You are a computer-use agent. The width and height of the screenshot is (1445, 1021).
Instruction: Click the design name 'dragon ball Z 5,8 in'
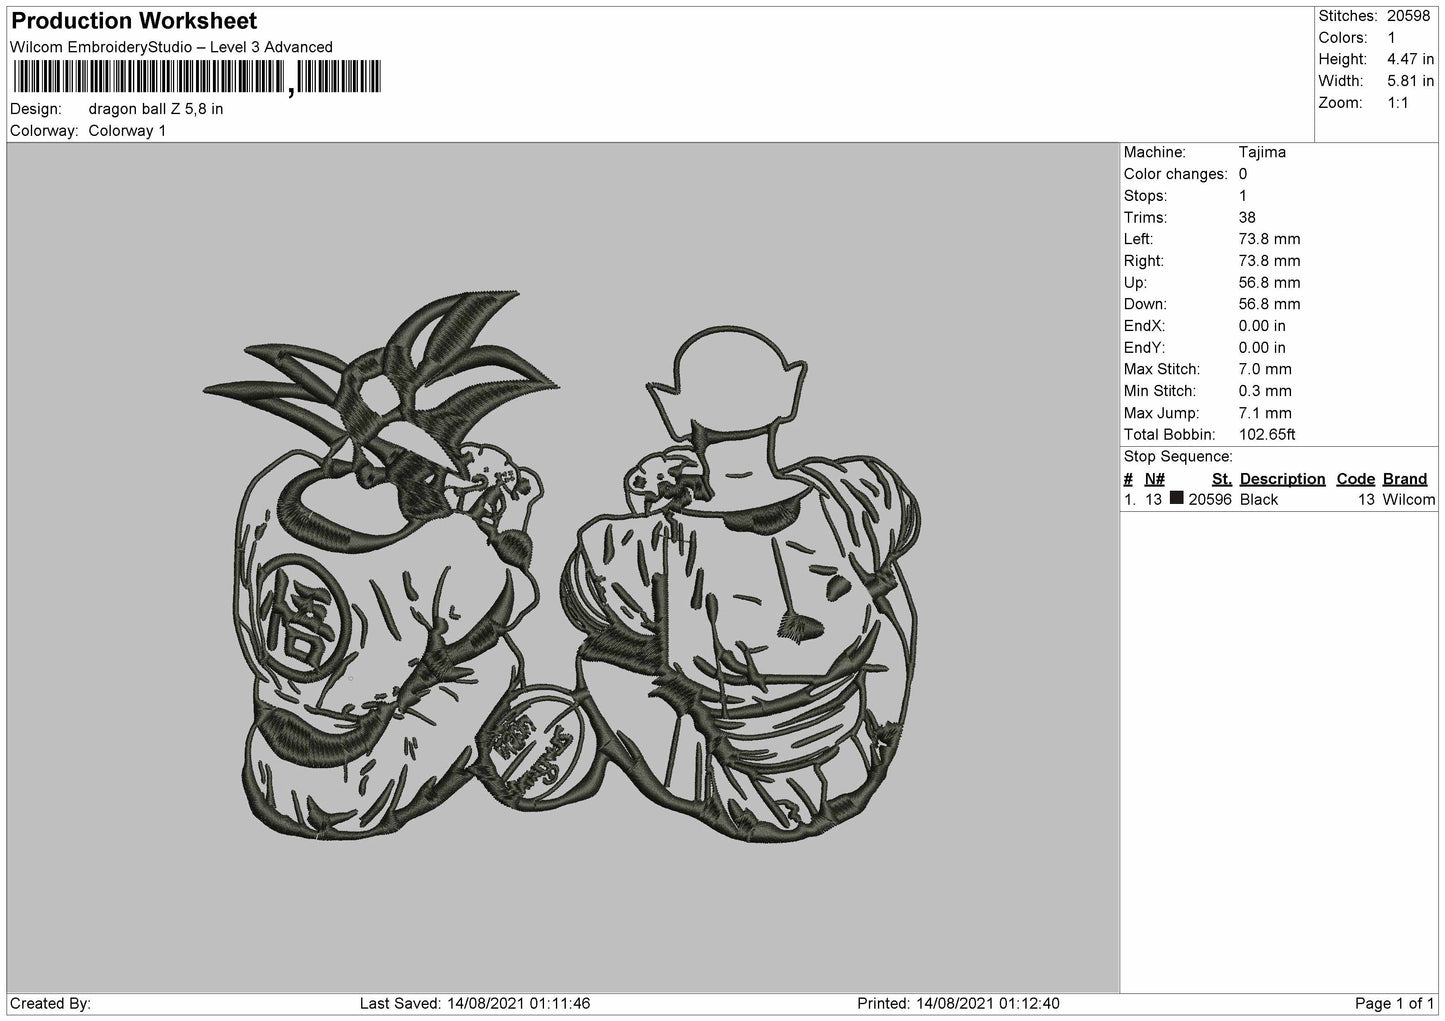coord(156,109)
